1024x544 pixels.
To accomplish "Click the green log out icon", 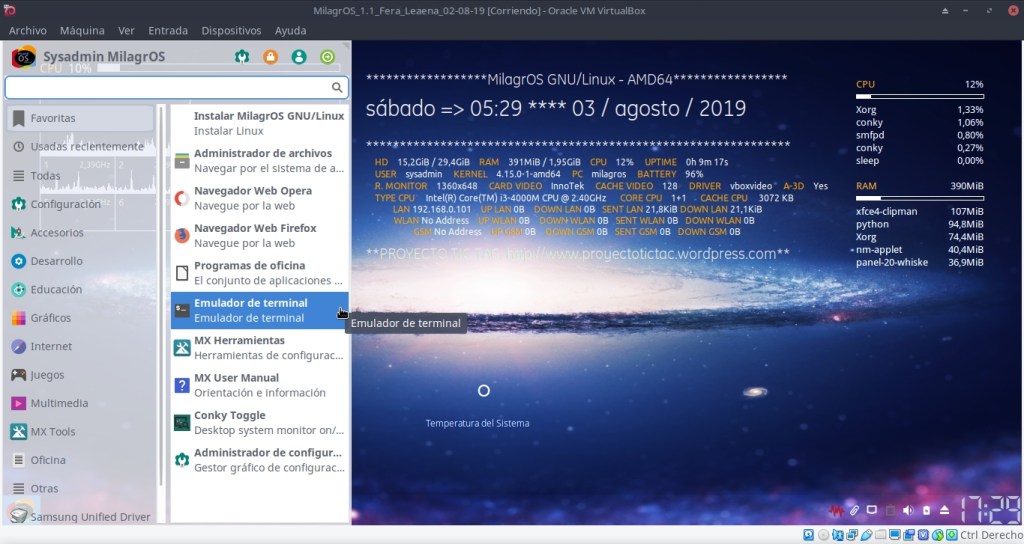I will coord(328,57).
